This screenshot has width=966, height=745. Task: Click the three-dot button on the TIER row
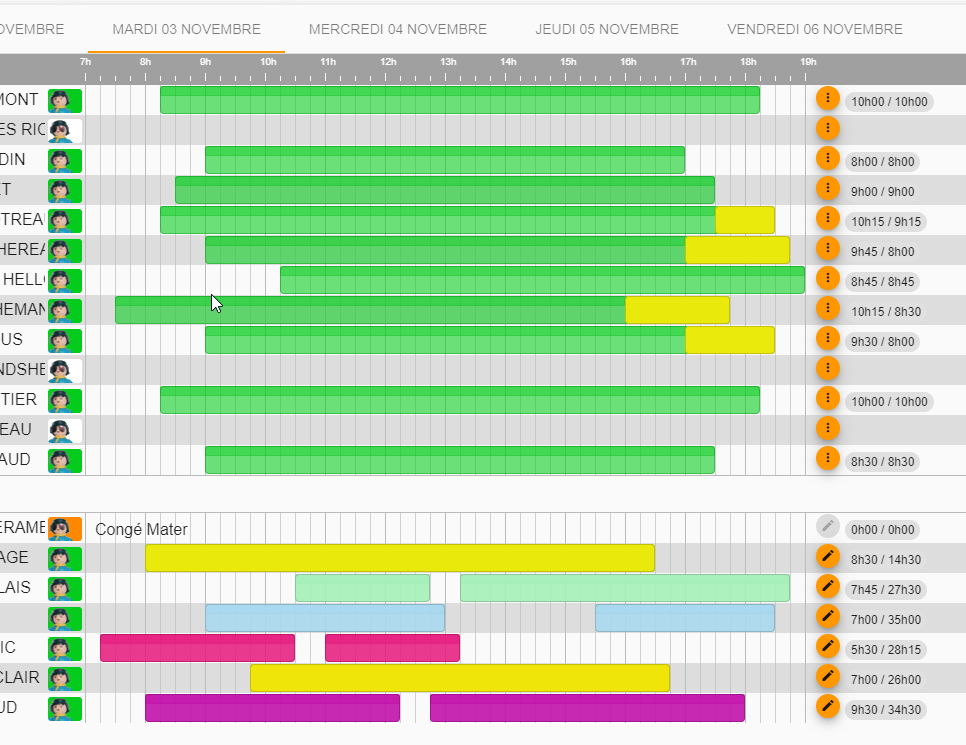[x=827, y=398]
